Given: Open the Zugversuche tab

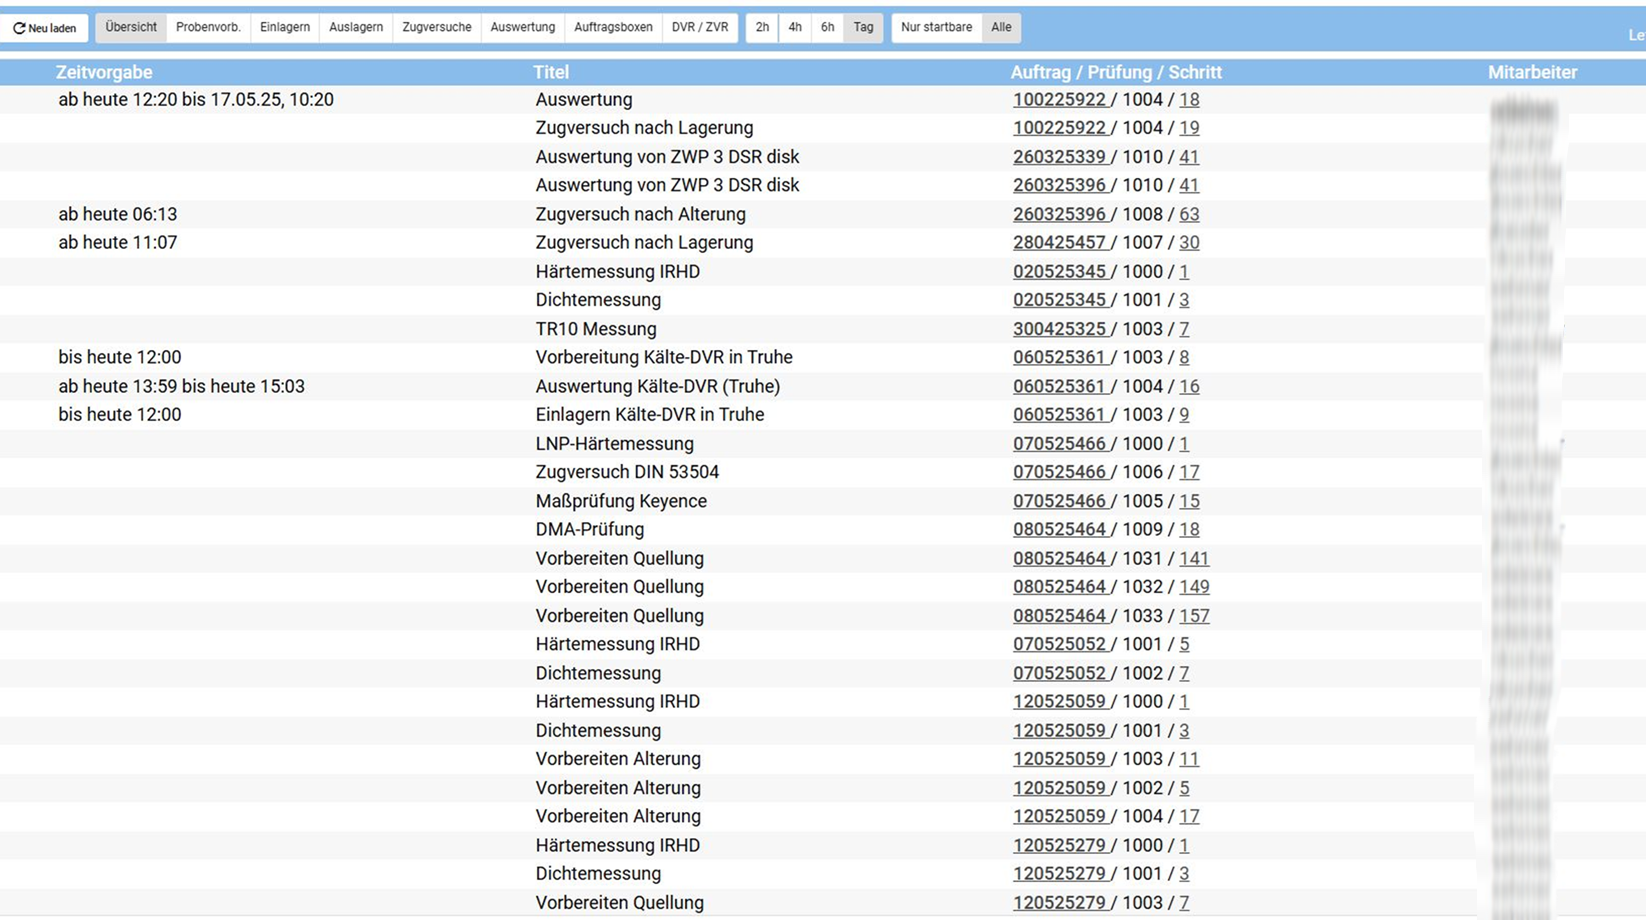Looking at the screenshot, I should click(437, 28).
